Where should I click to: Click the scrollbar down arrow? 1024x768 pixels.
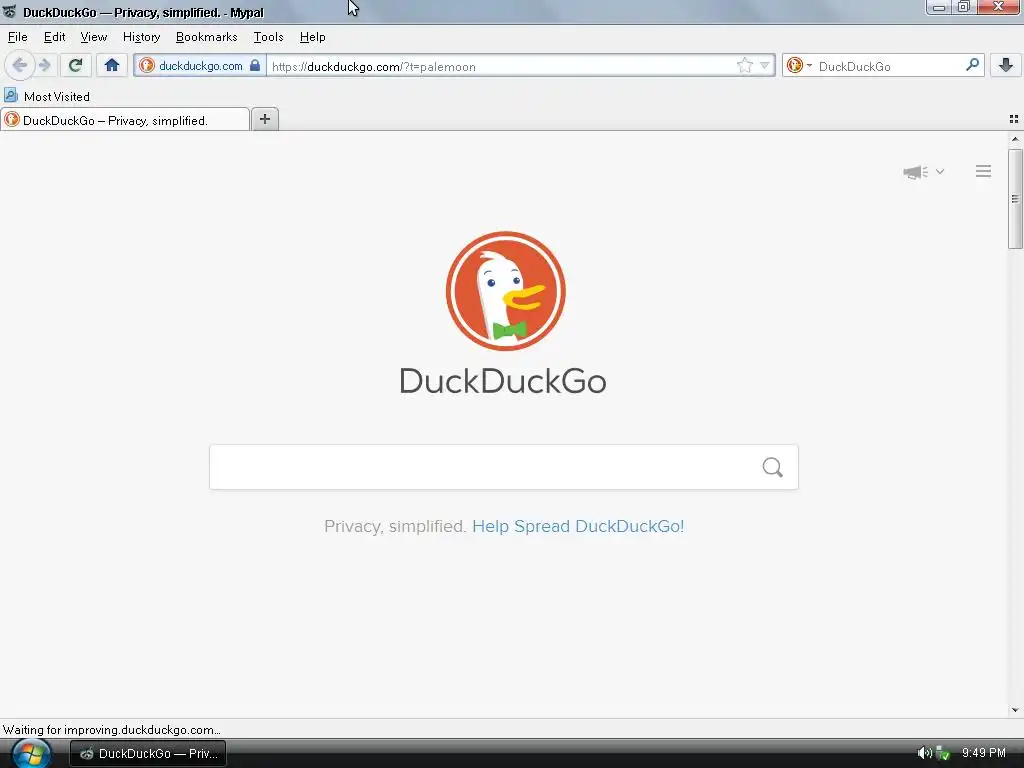tap(1015, 710)
